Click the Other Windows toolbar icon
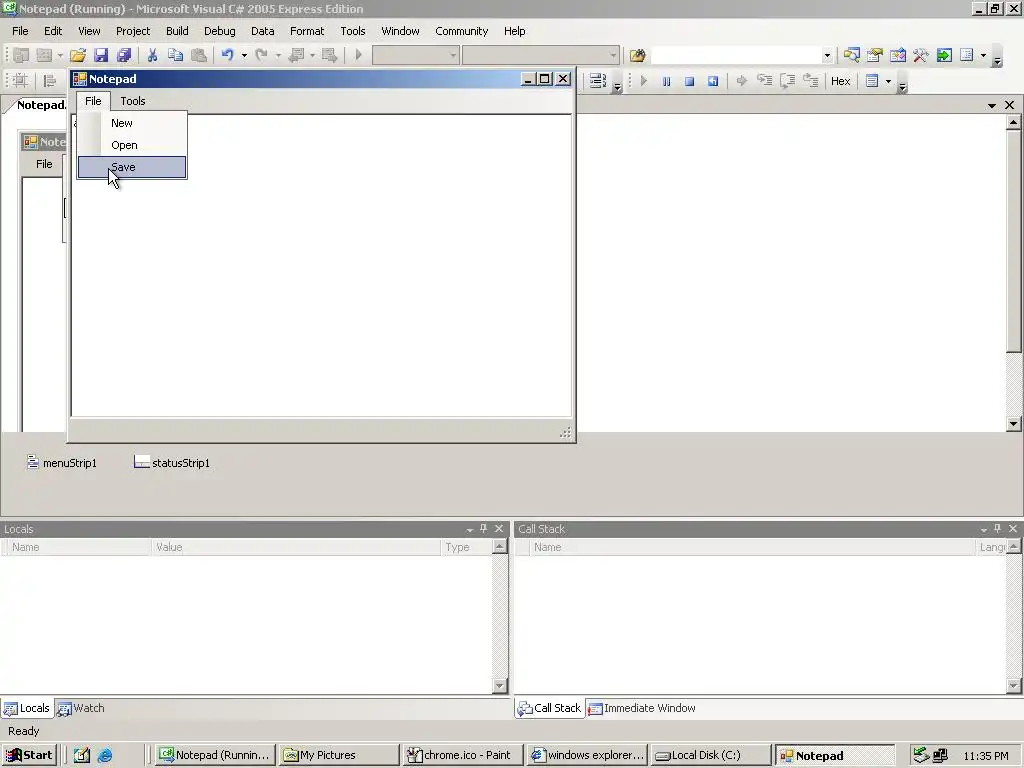This screenshot has width=1024, height=768. (967, 56)
